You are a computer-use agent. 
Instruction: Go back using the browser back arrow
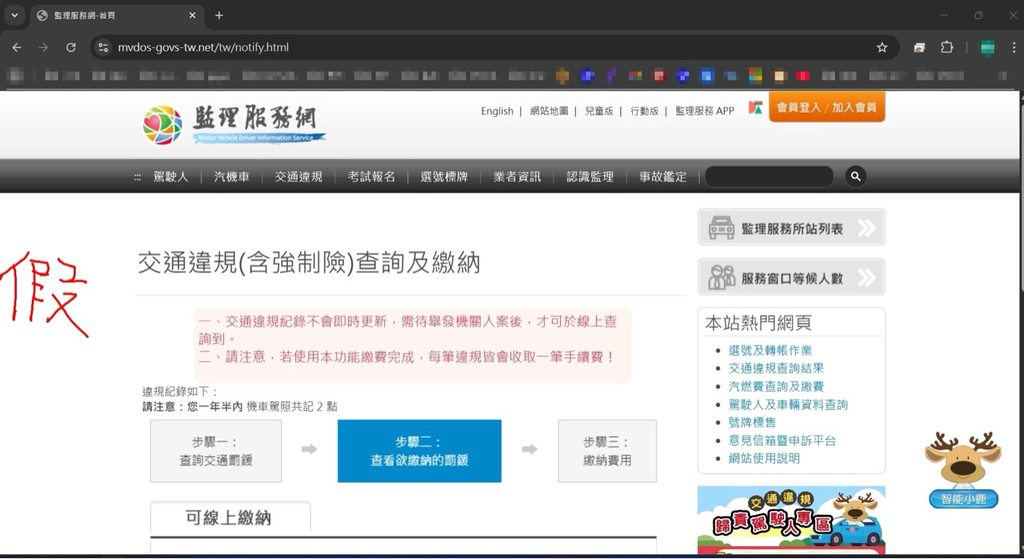coord(17,47)
